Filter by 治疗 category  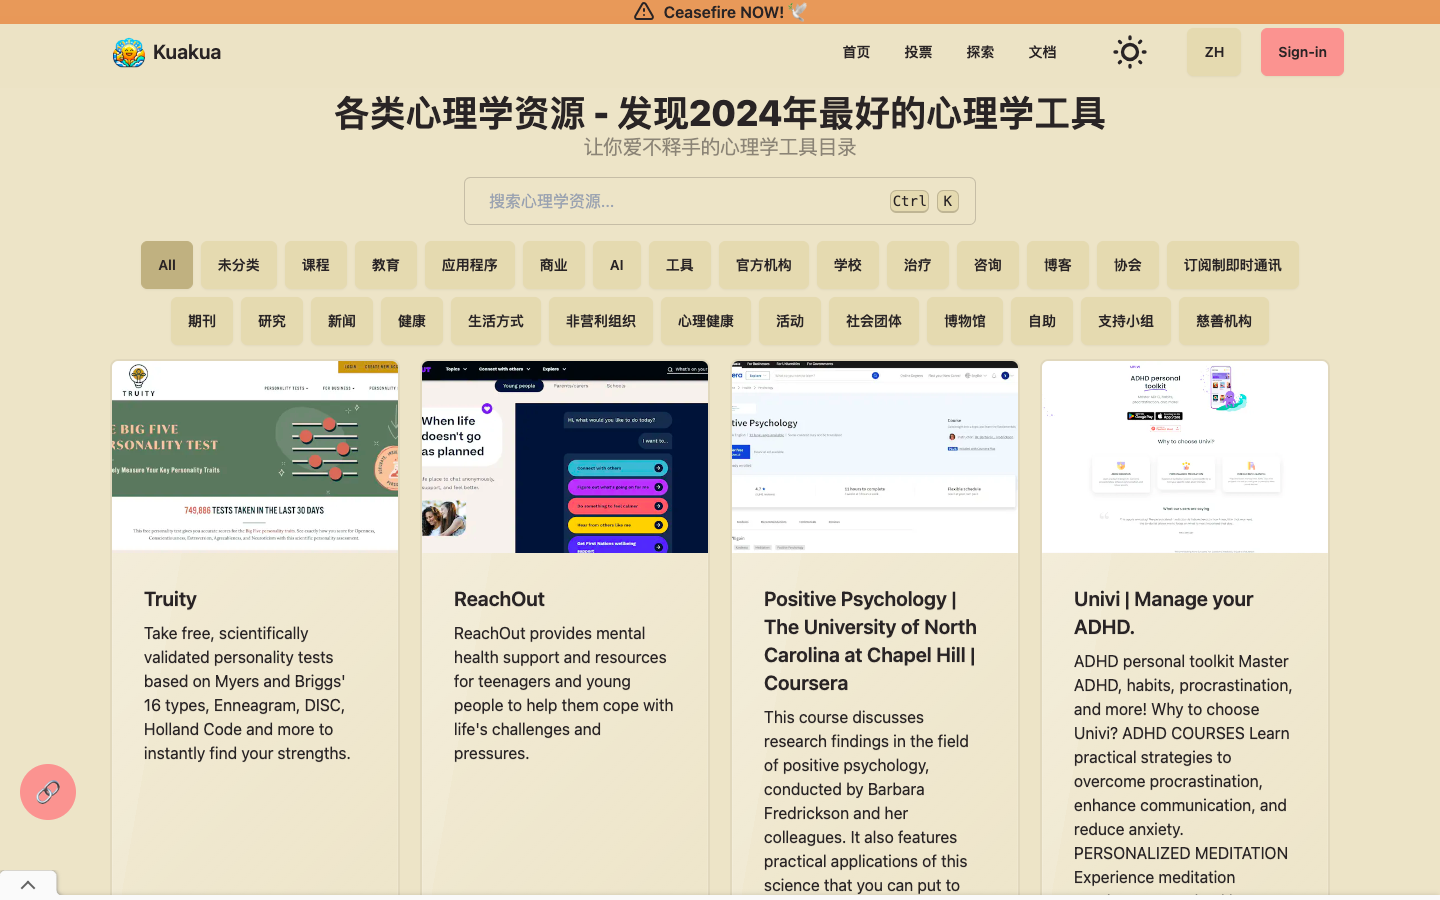coord(918,265)
